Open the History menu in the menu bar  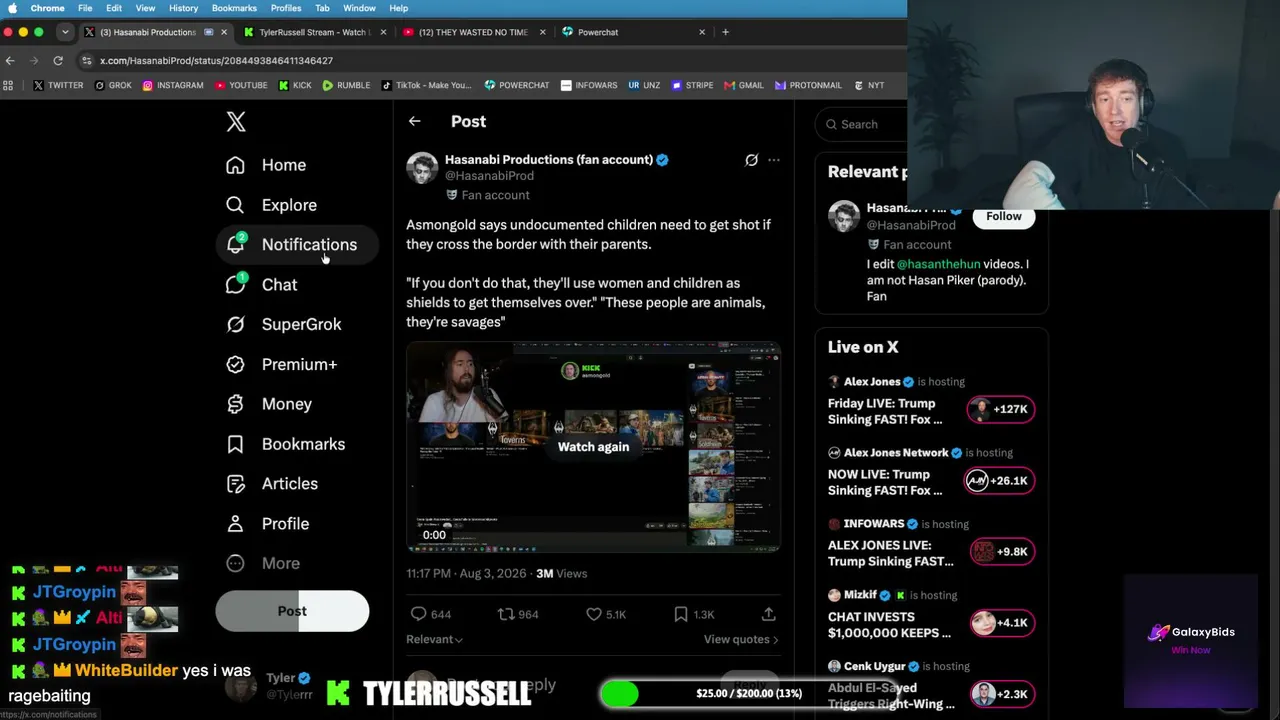point(183,8)
